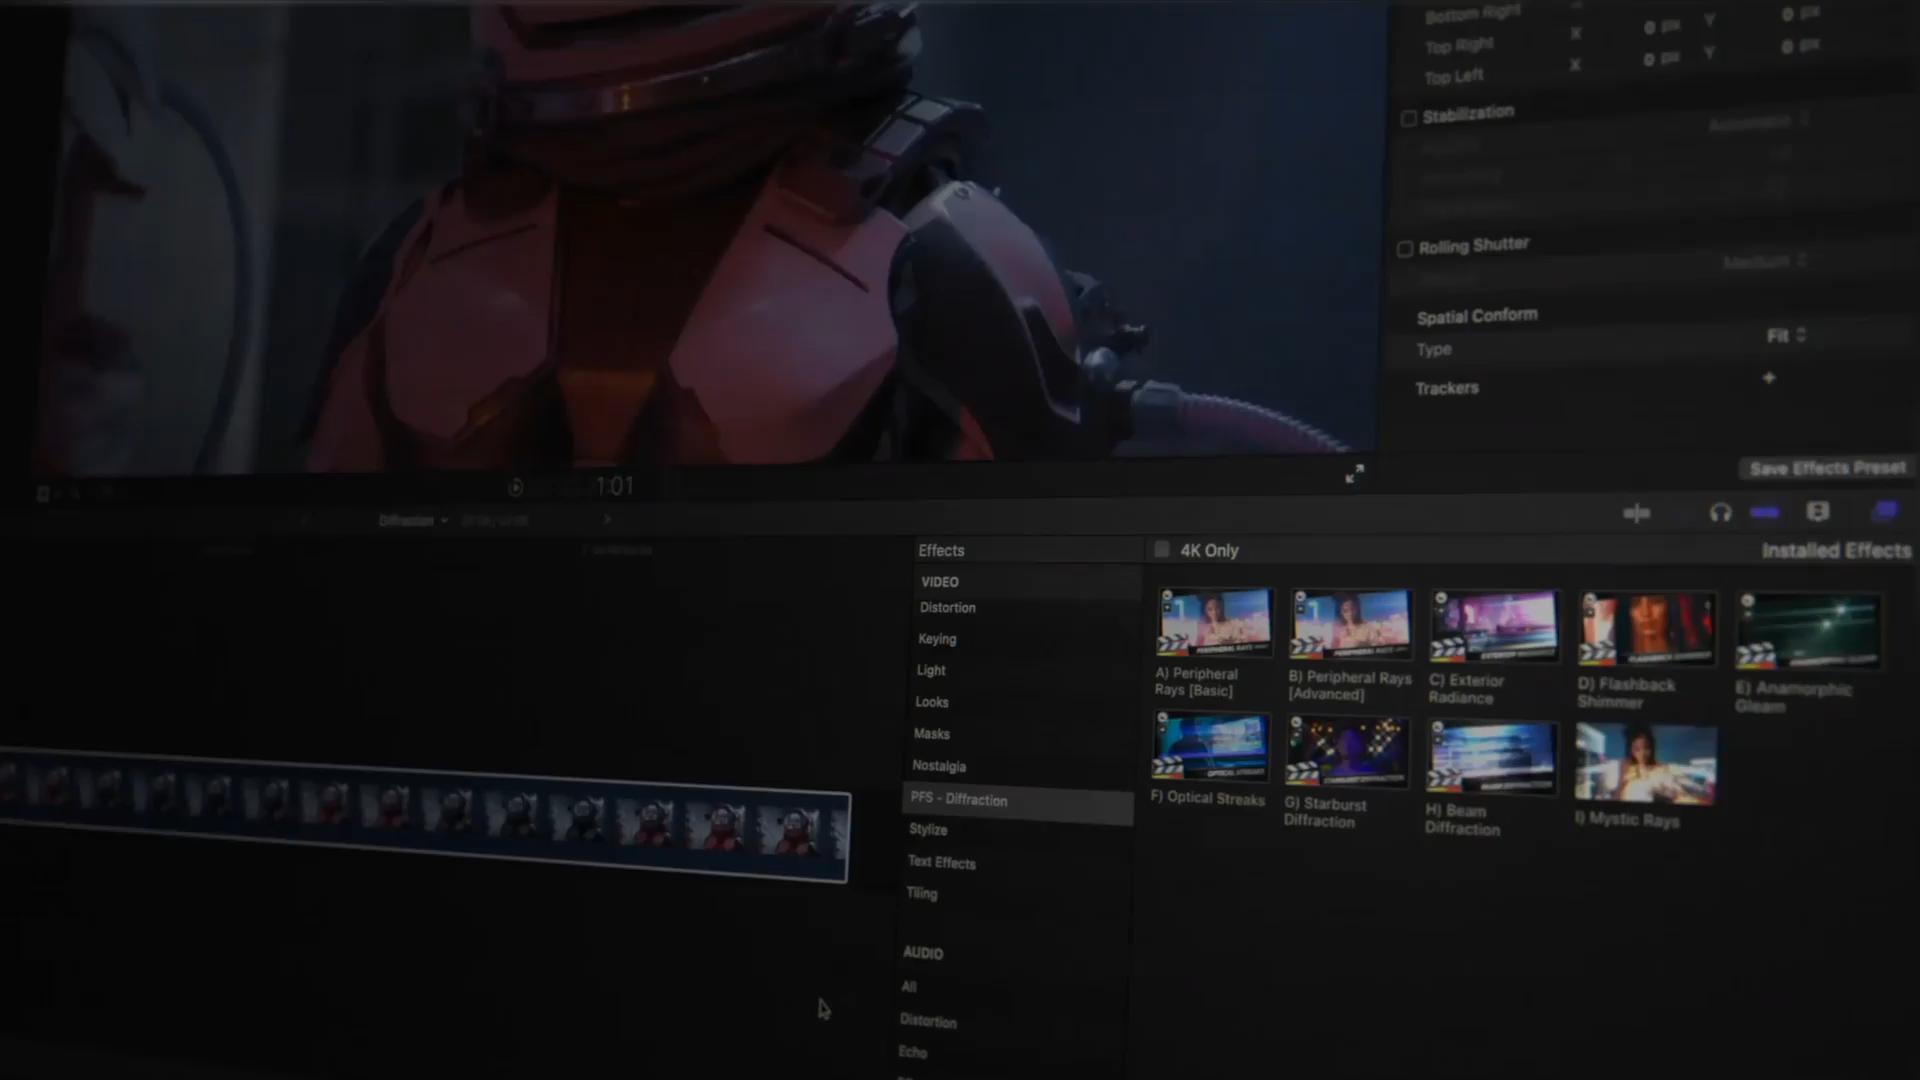Select the G) Starburst Diffraction effect thumbnail
Viewport: 1920px width, 1080px height.
point(1347,752)
